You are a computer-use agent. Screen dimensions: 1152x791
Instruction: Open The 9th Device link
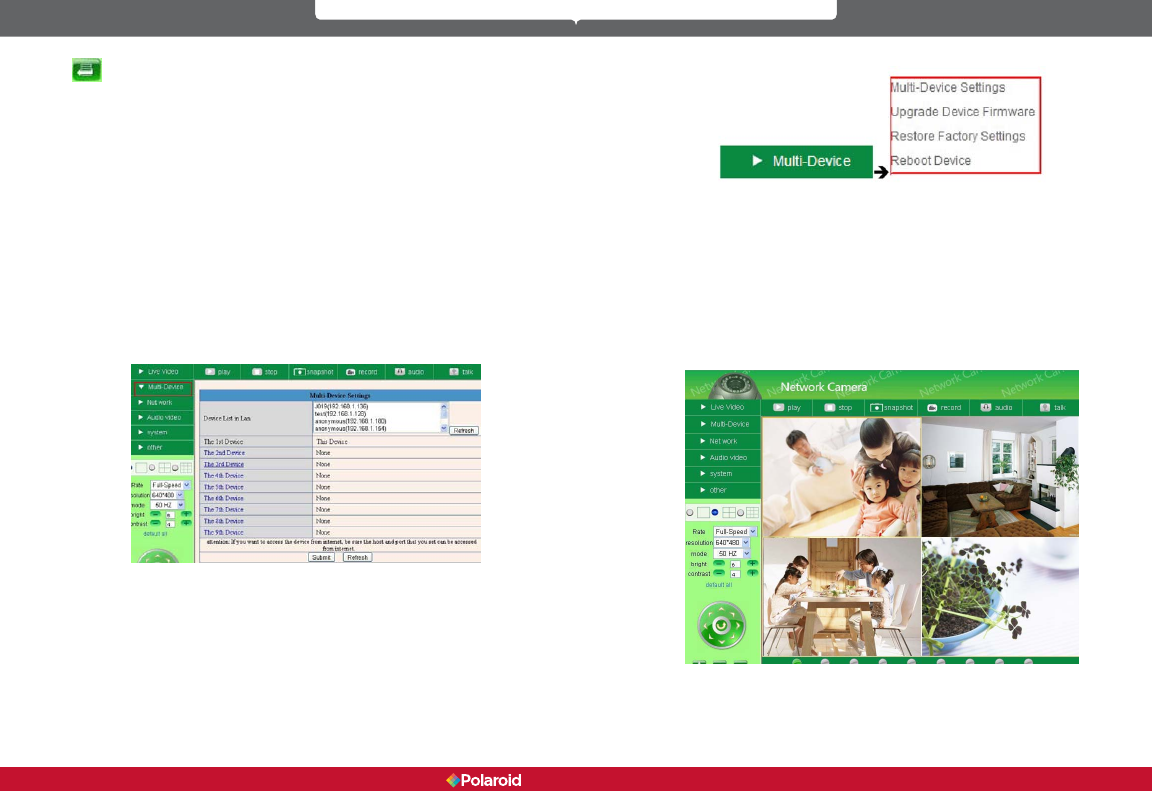click(223, 532)
